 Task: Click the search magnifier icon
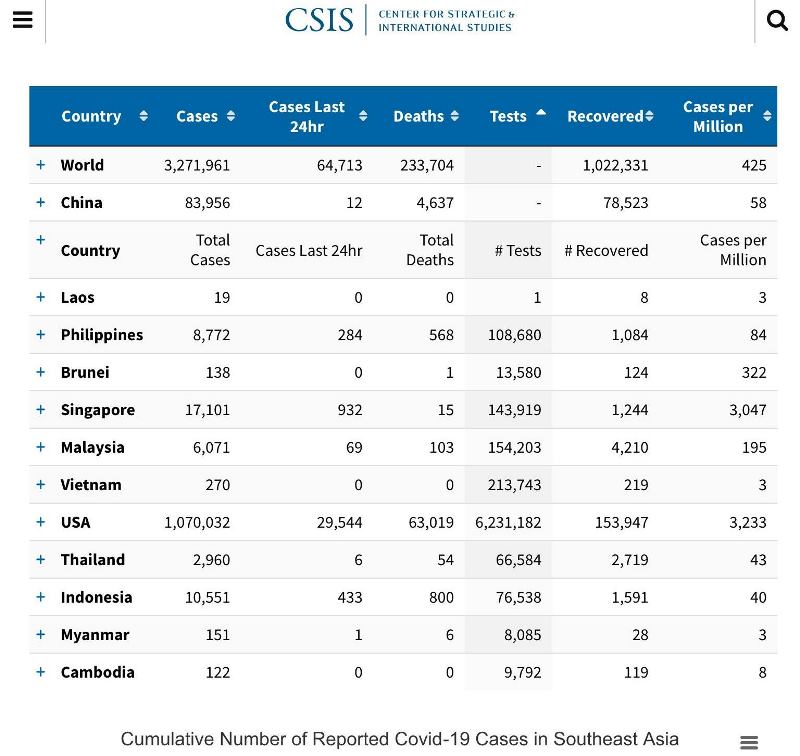click(x=777, y=21)
